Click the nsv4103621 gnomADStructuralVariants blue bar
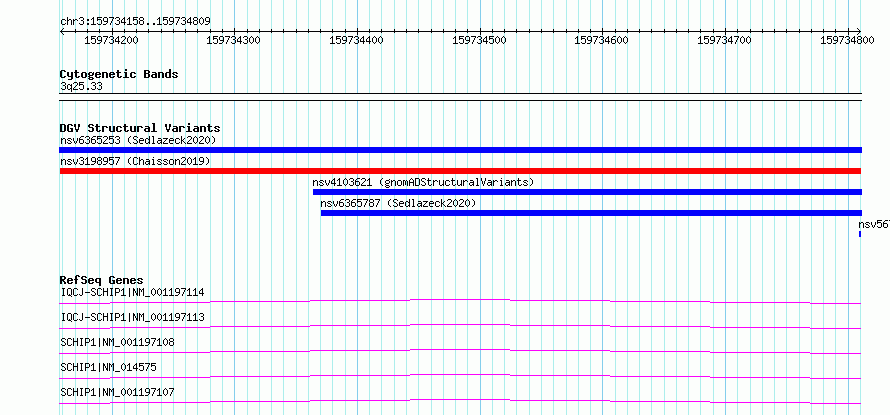 pyautogui.click(x=587, y=192)
